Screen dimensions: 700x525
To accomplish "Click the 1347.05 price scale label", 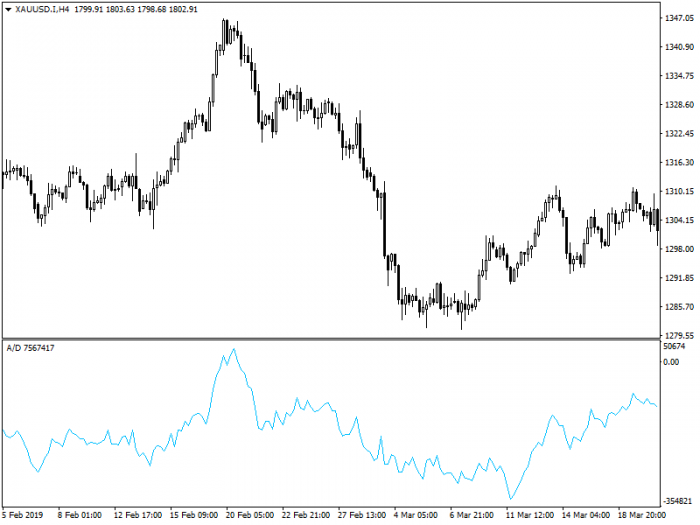I will pos(679,18).
